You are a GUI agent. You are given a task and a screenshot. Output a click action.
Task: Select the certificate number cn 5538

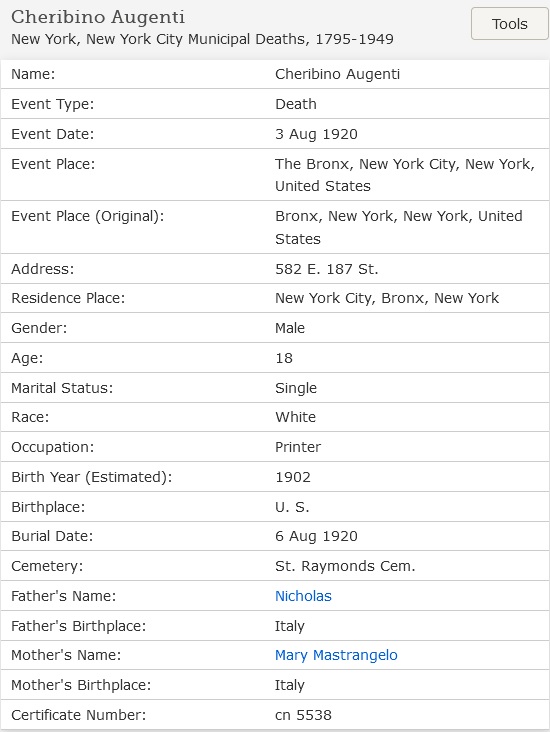coord(303,715)
